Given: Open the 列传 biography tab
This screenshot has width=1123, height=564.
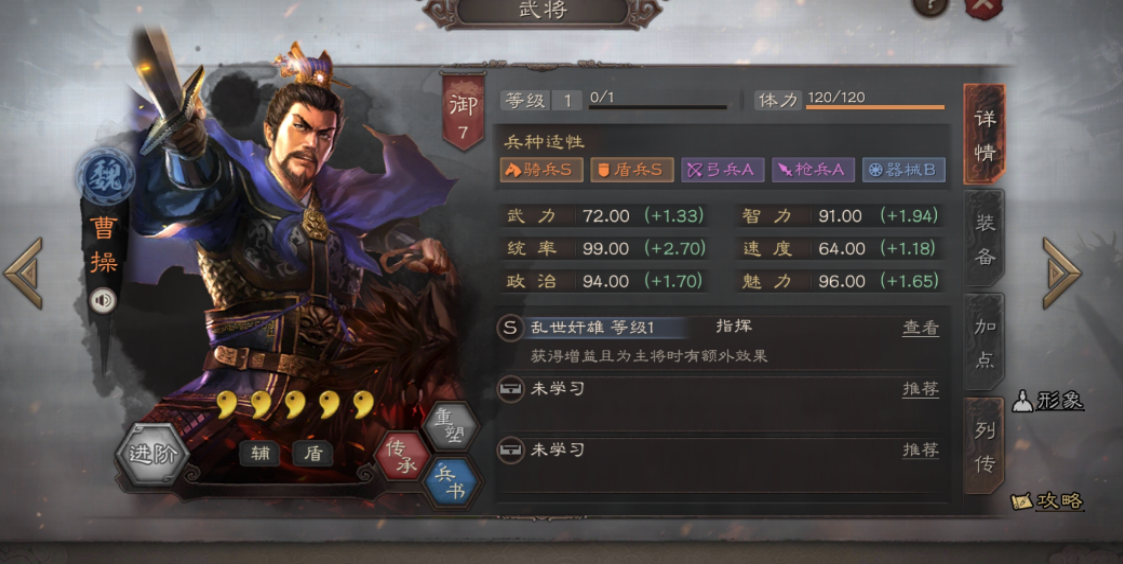Looking at the screenshot, I should click(x=984, y=446).
